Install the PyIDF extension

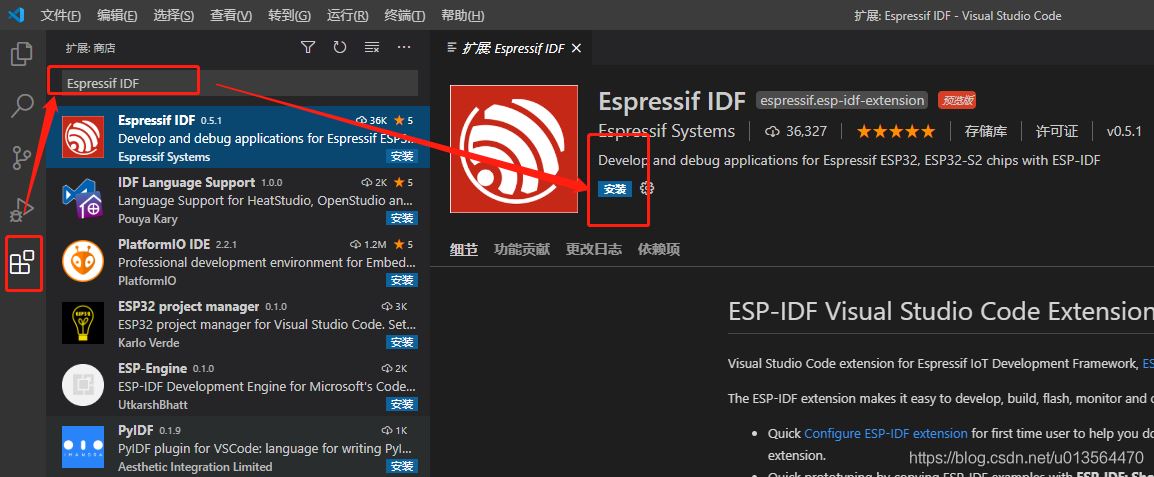(x=402, y=466)
